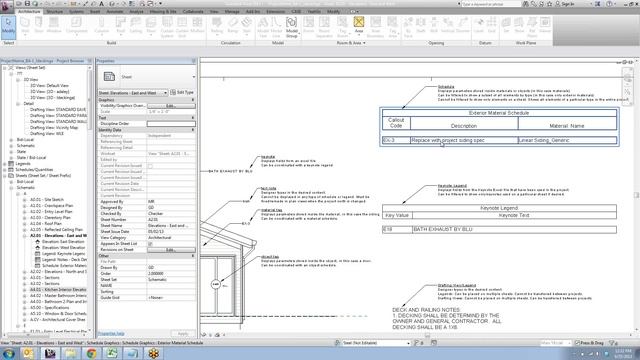
Task: Click the Level datum tool
Action: (479, 25)
